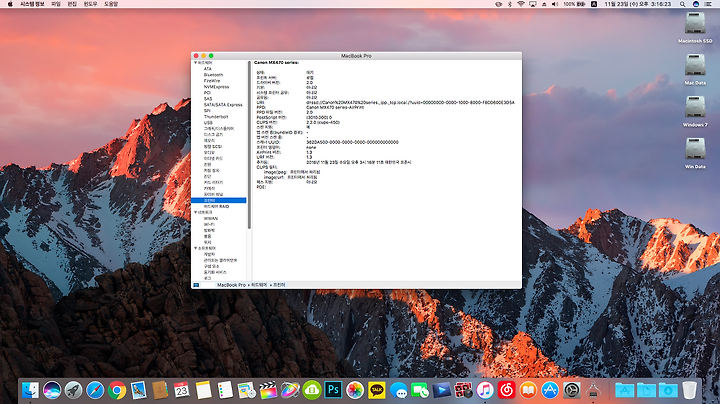Select Windows 7 drive on desktop

695,111
